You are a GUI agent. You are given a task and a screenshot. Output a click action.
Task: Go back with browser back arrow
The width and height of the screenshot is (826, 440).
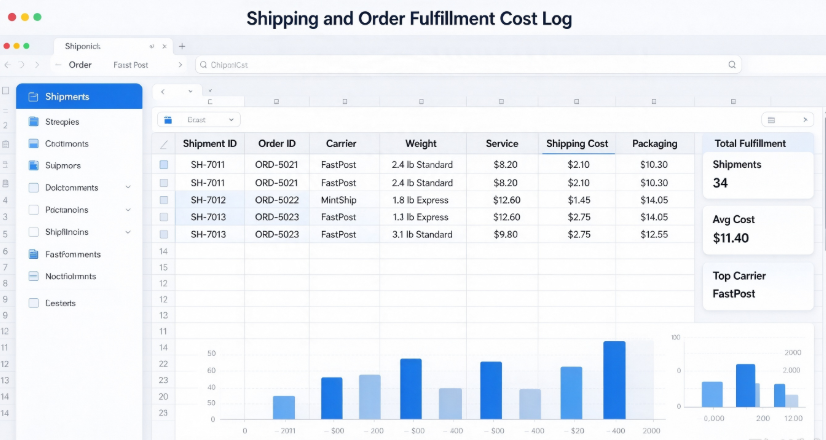click(x=7, y=65)
